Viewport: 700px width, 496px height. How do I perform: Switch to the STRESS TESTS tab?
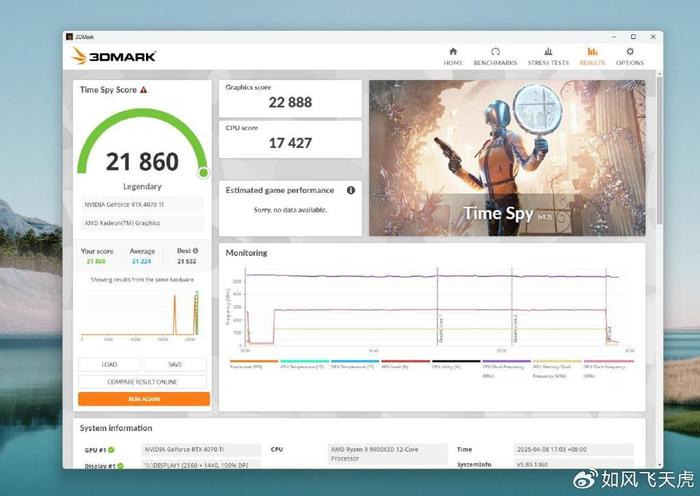point(548,56)
